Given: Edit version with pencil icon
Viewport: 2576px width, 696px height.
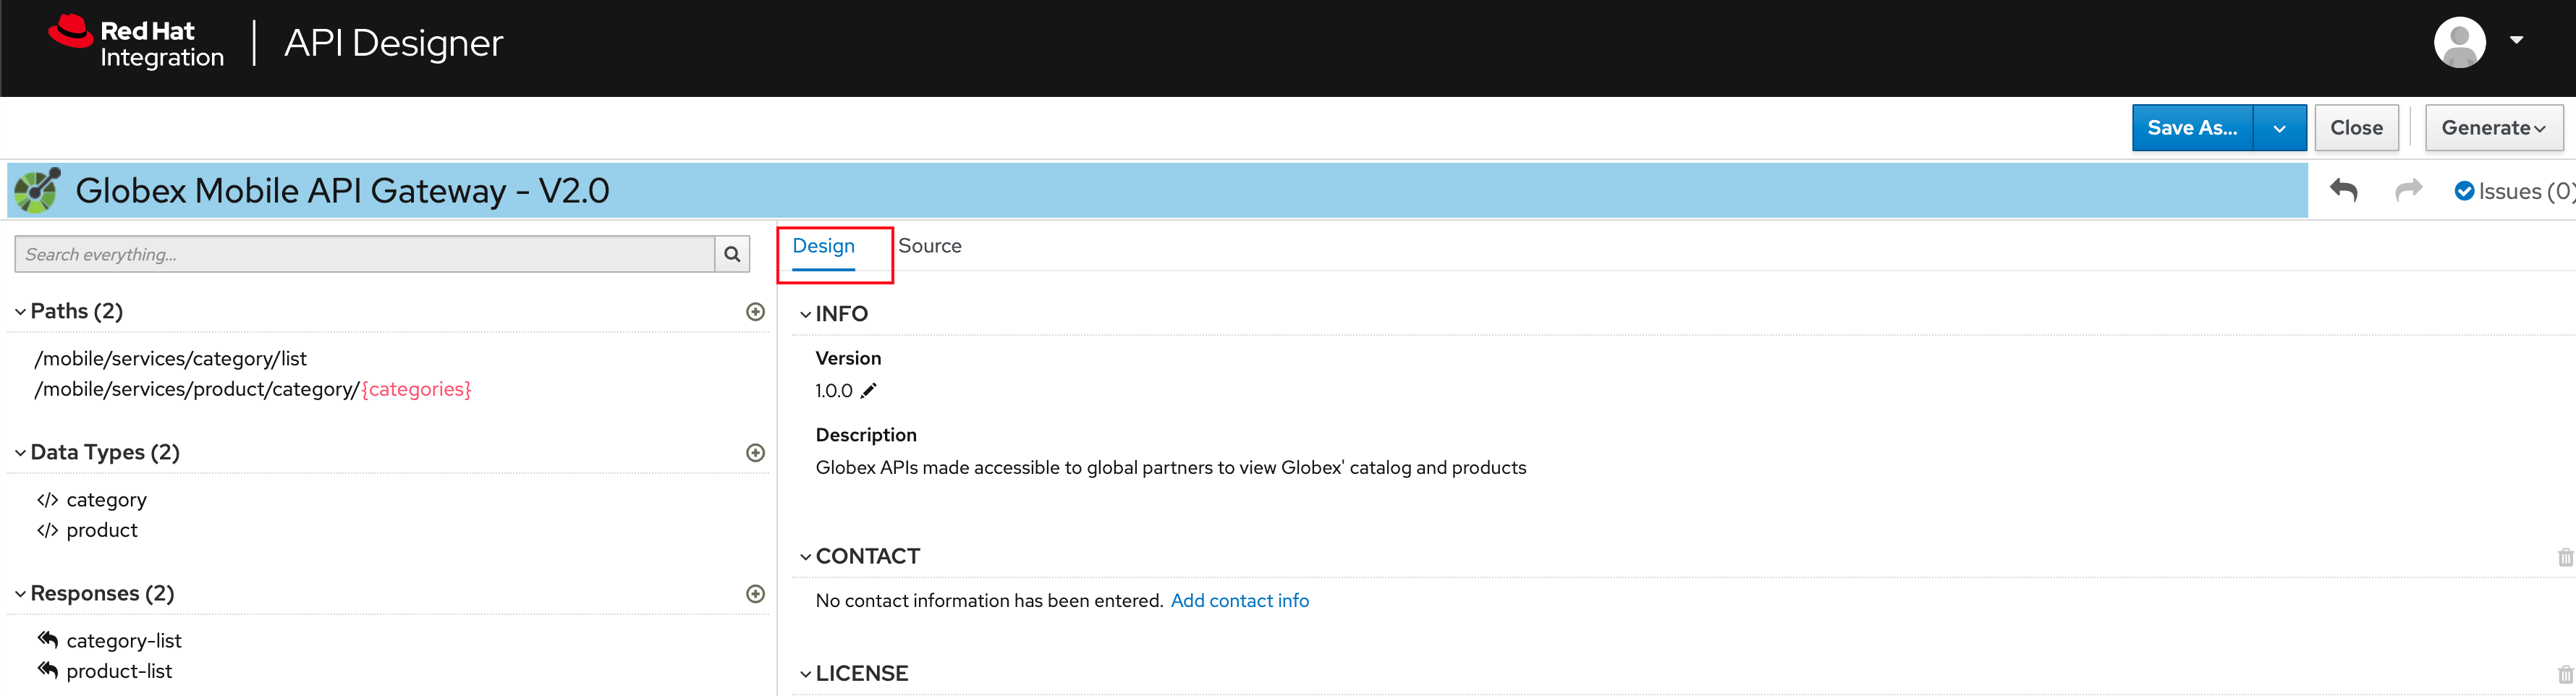Looking at the screenshot, I should click(868, 391).
